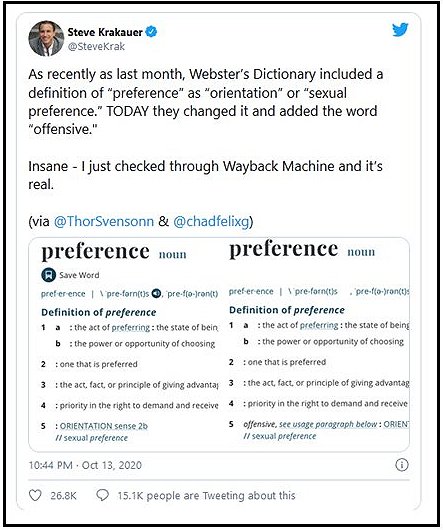Click the blue verified checkmark badge
Screen dimensions: 443x530
coord(151,32)
